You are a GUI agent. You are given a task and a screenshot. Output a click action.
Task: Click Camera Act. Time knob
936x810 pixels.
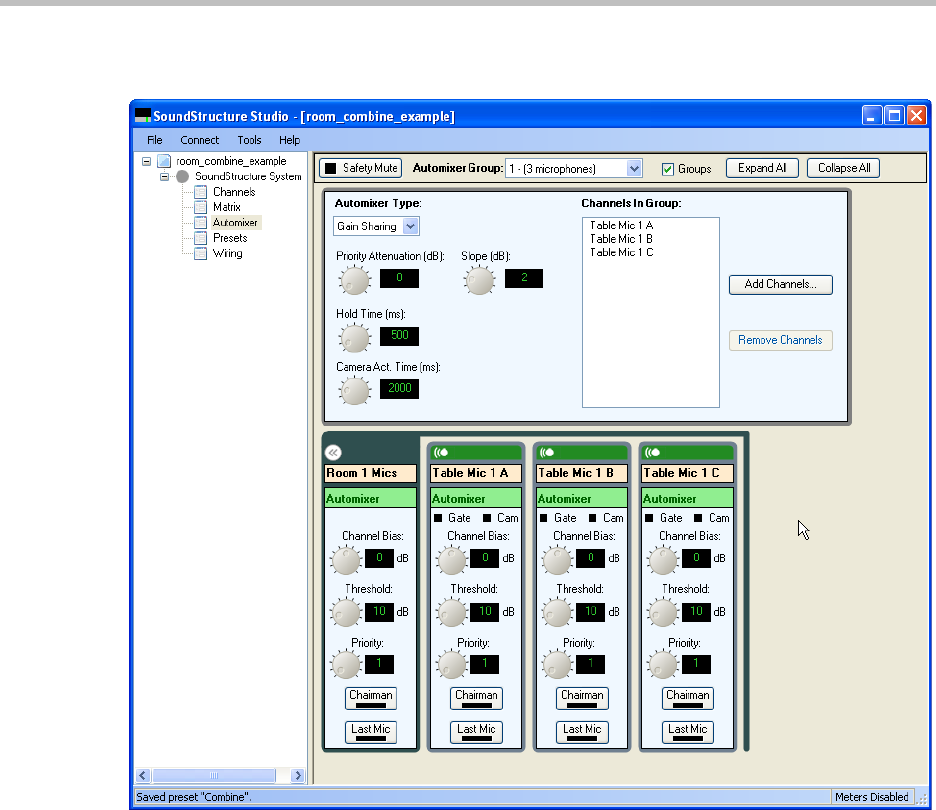pos(354,391)
